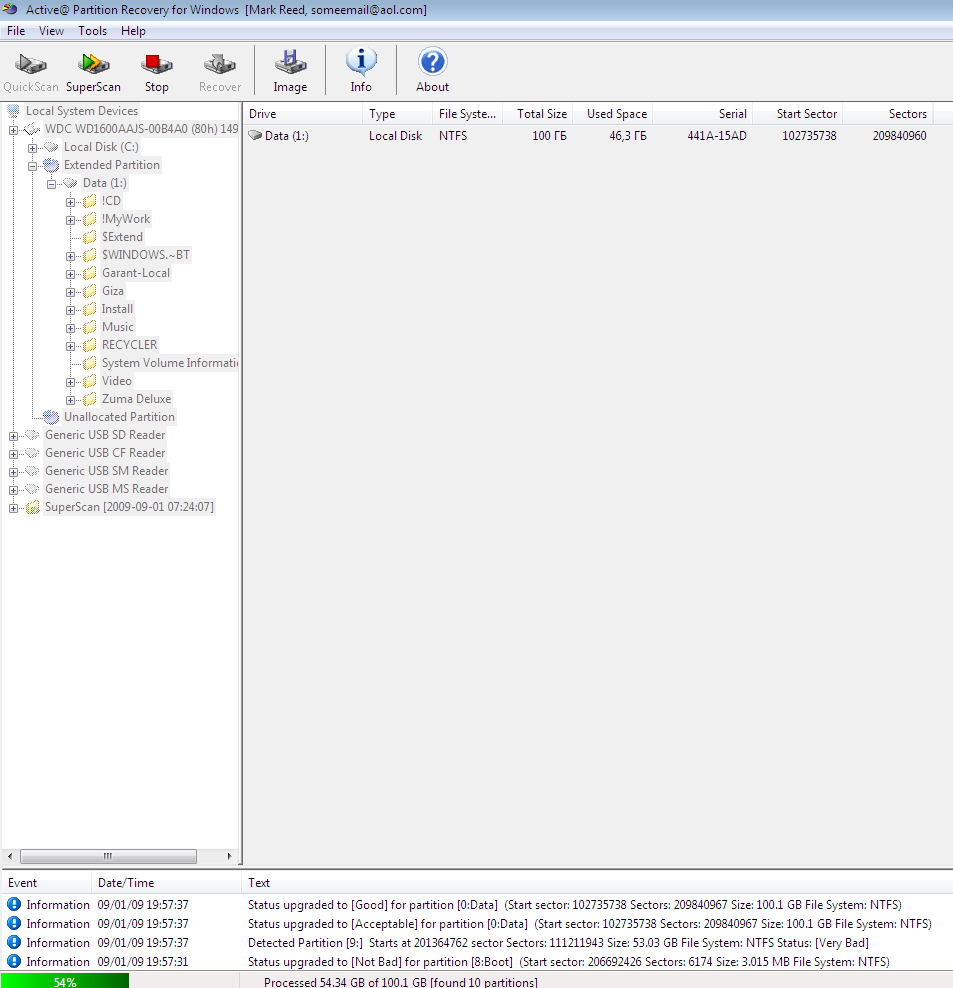The width and height of the screenshot is (953, 988).
Task: Click the Start Sector column header
Action: [x=806, y=114]
